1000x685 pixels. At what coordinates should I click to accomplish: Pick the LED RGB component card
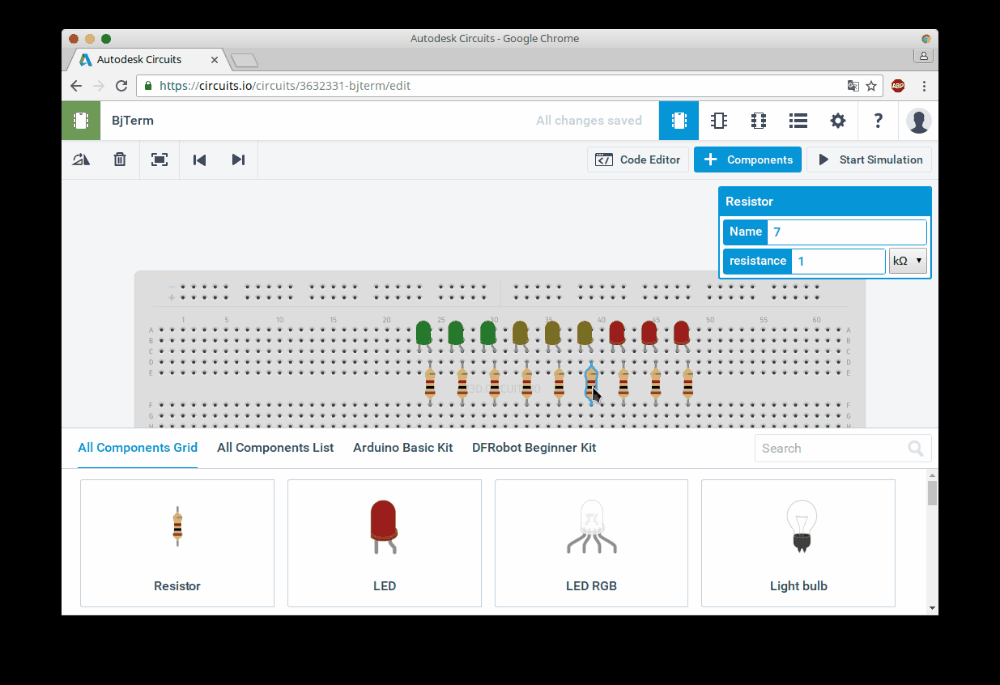pos(591,543)
